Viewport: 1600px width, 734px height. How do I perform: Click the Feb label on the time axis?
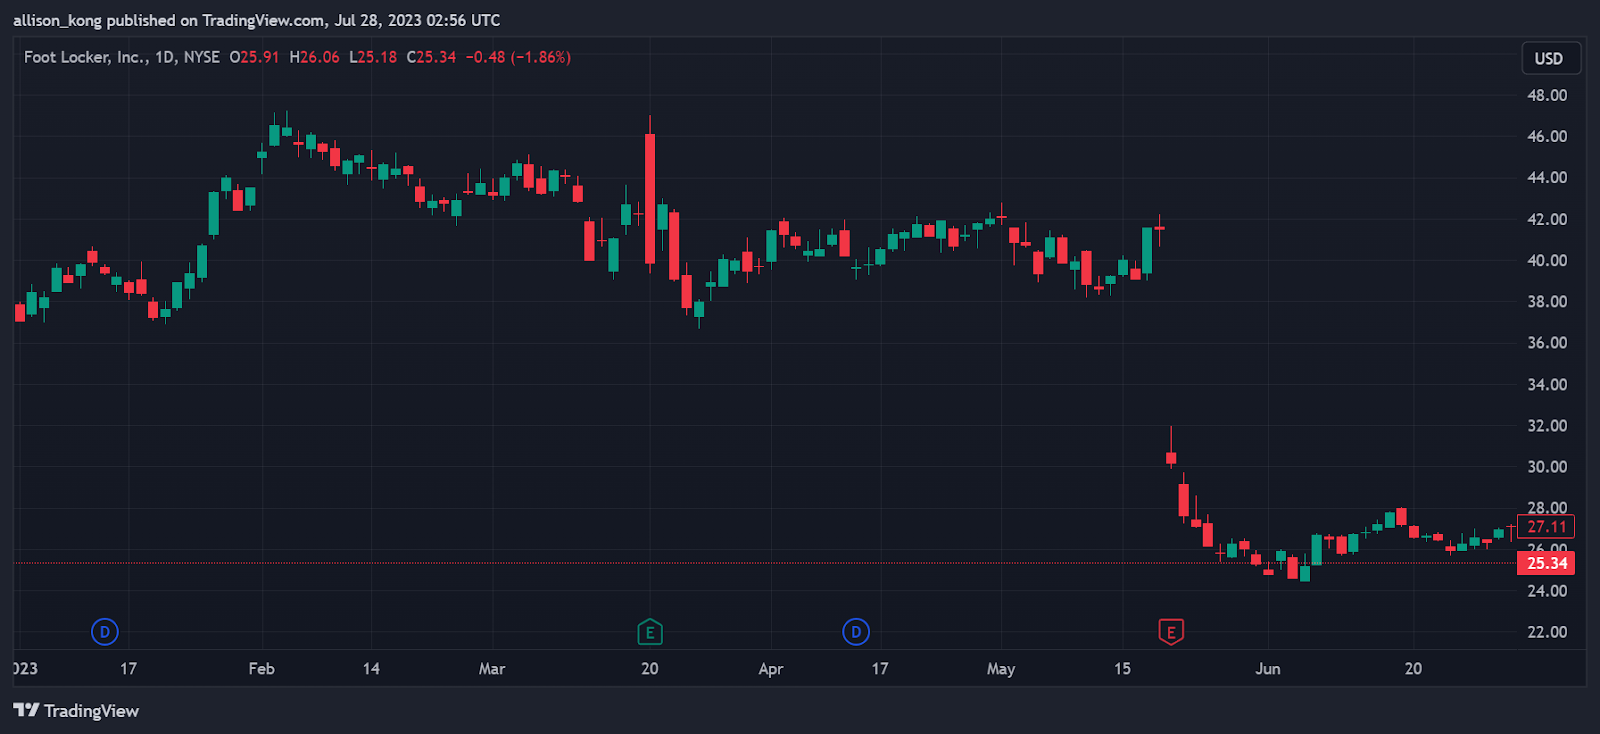pyautogui.click(x=261, y=669)
